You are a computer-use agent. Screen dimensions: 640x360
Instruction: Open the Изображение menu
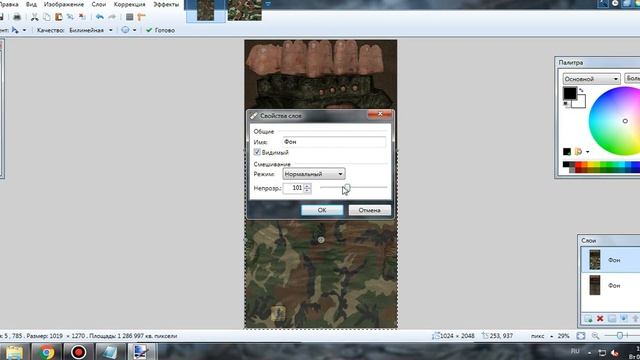click(64, 4)
